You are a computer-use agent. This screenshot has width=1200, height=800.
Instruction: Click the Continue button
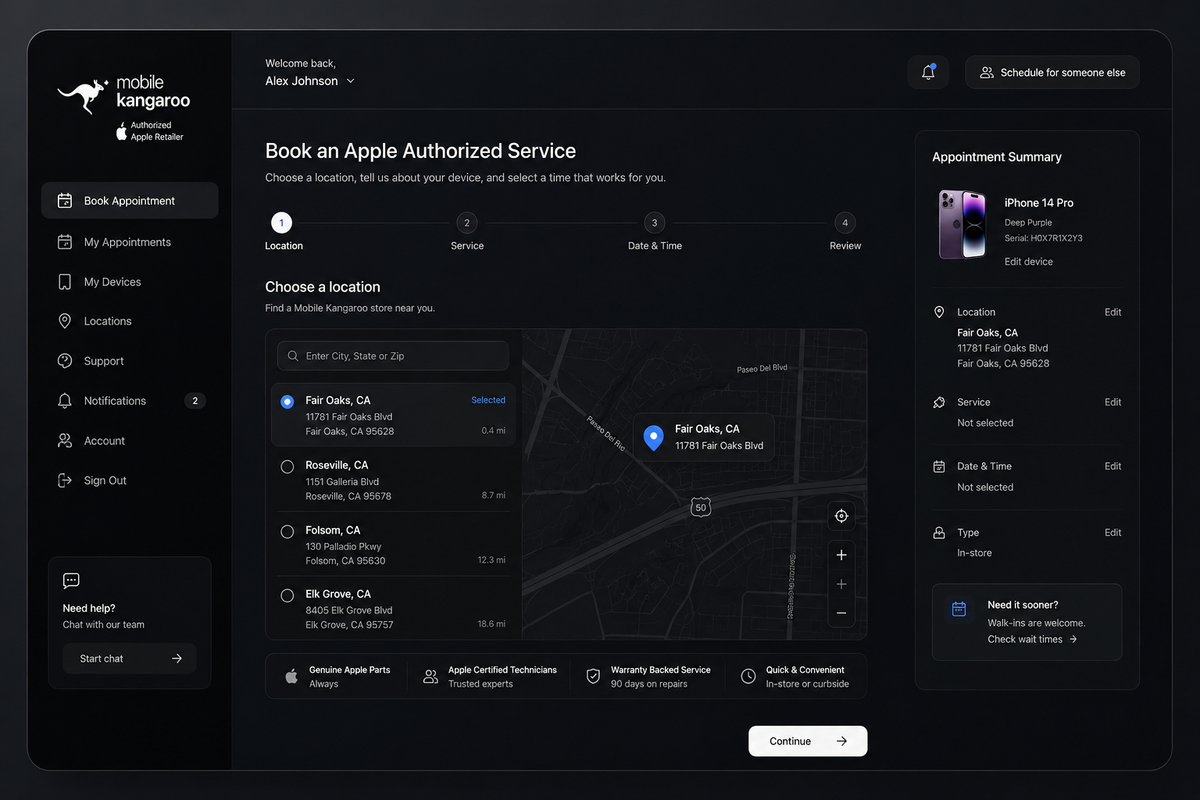(x=808, y=741)
